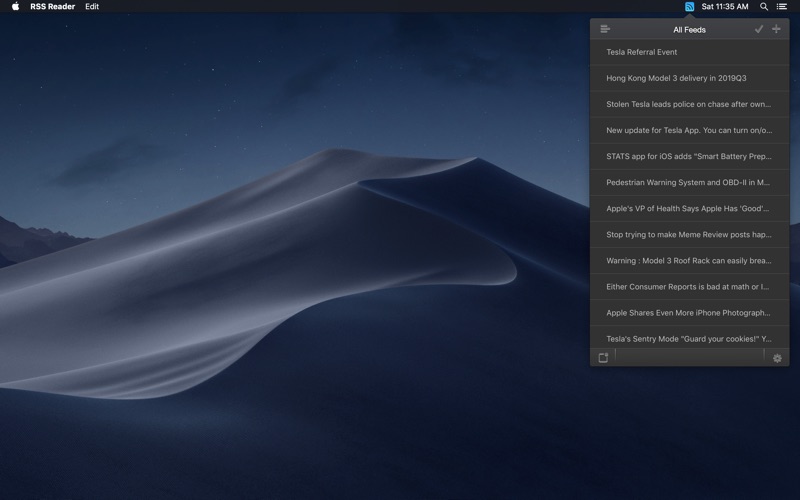The height and width of the screenshot is (500, 800).
Task: Open the Edit menu
Action: [92, 6]
